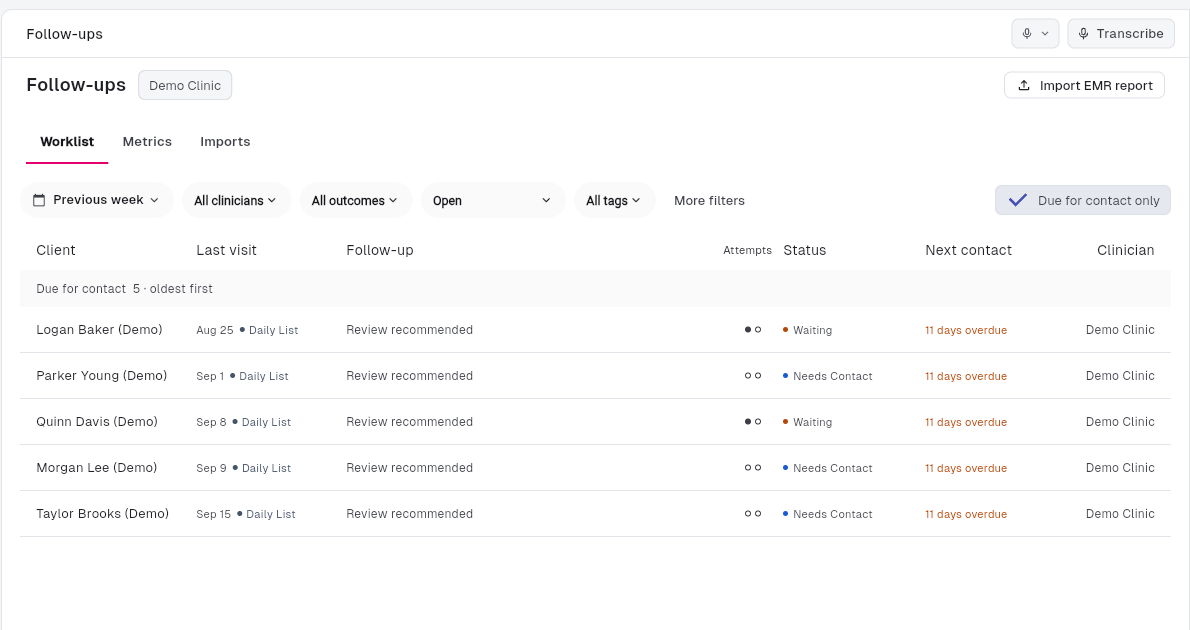Click the Demo Clinic badge

point(185,86)
